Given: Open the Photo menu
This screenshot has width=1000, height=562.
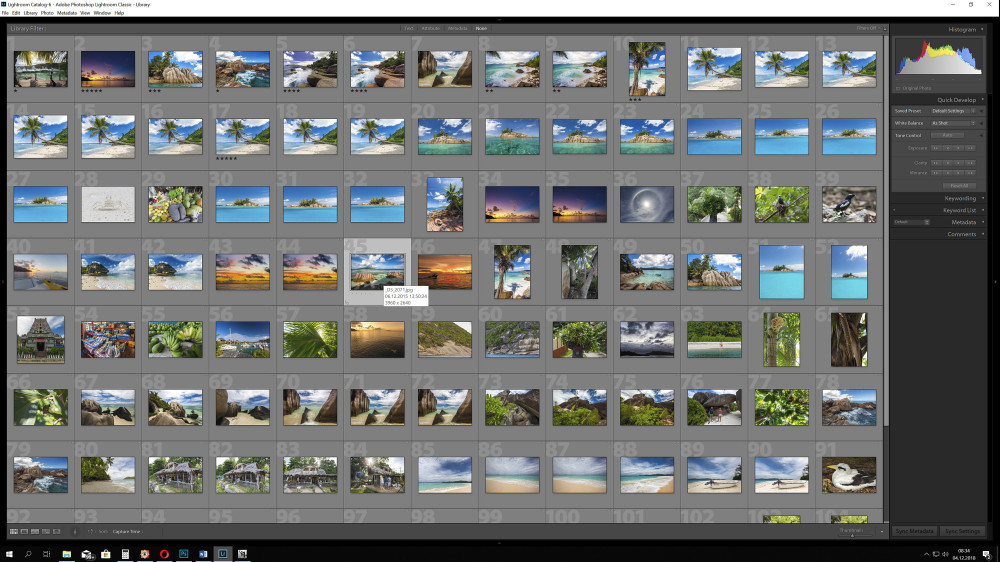Looking at the screenshot, I should pyautogui.click(x=47, y=13).
